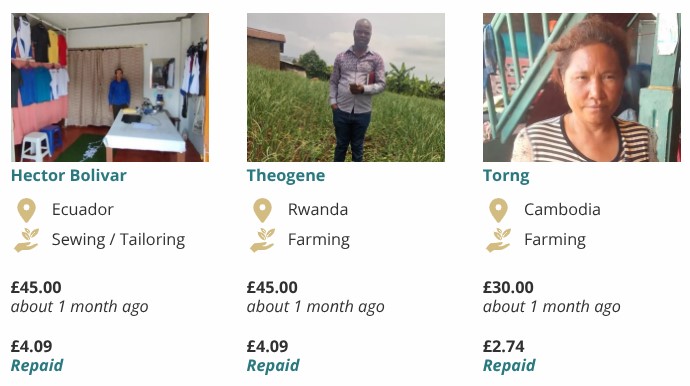Click the location pin icon beside Cambodia
The height and width of the screenshot is (386, 690).
tap(499, 210)
